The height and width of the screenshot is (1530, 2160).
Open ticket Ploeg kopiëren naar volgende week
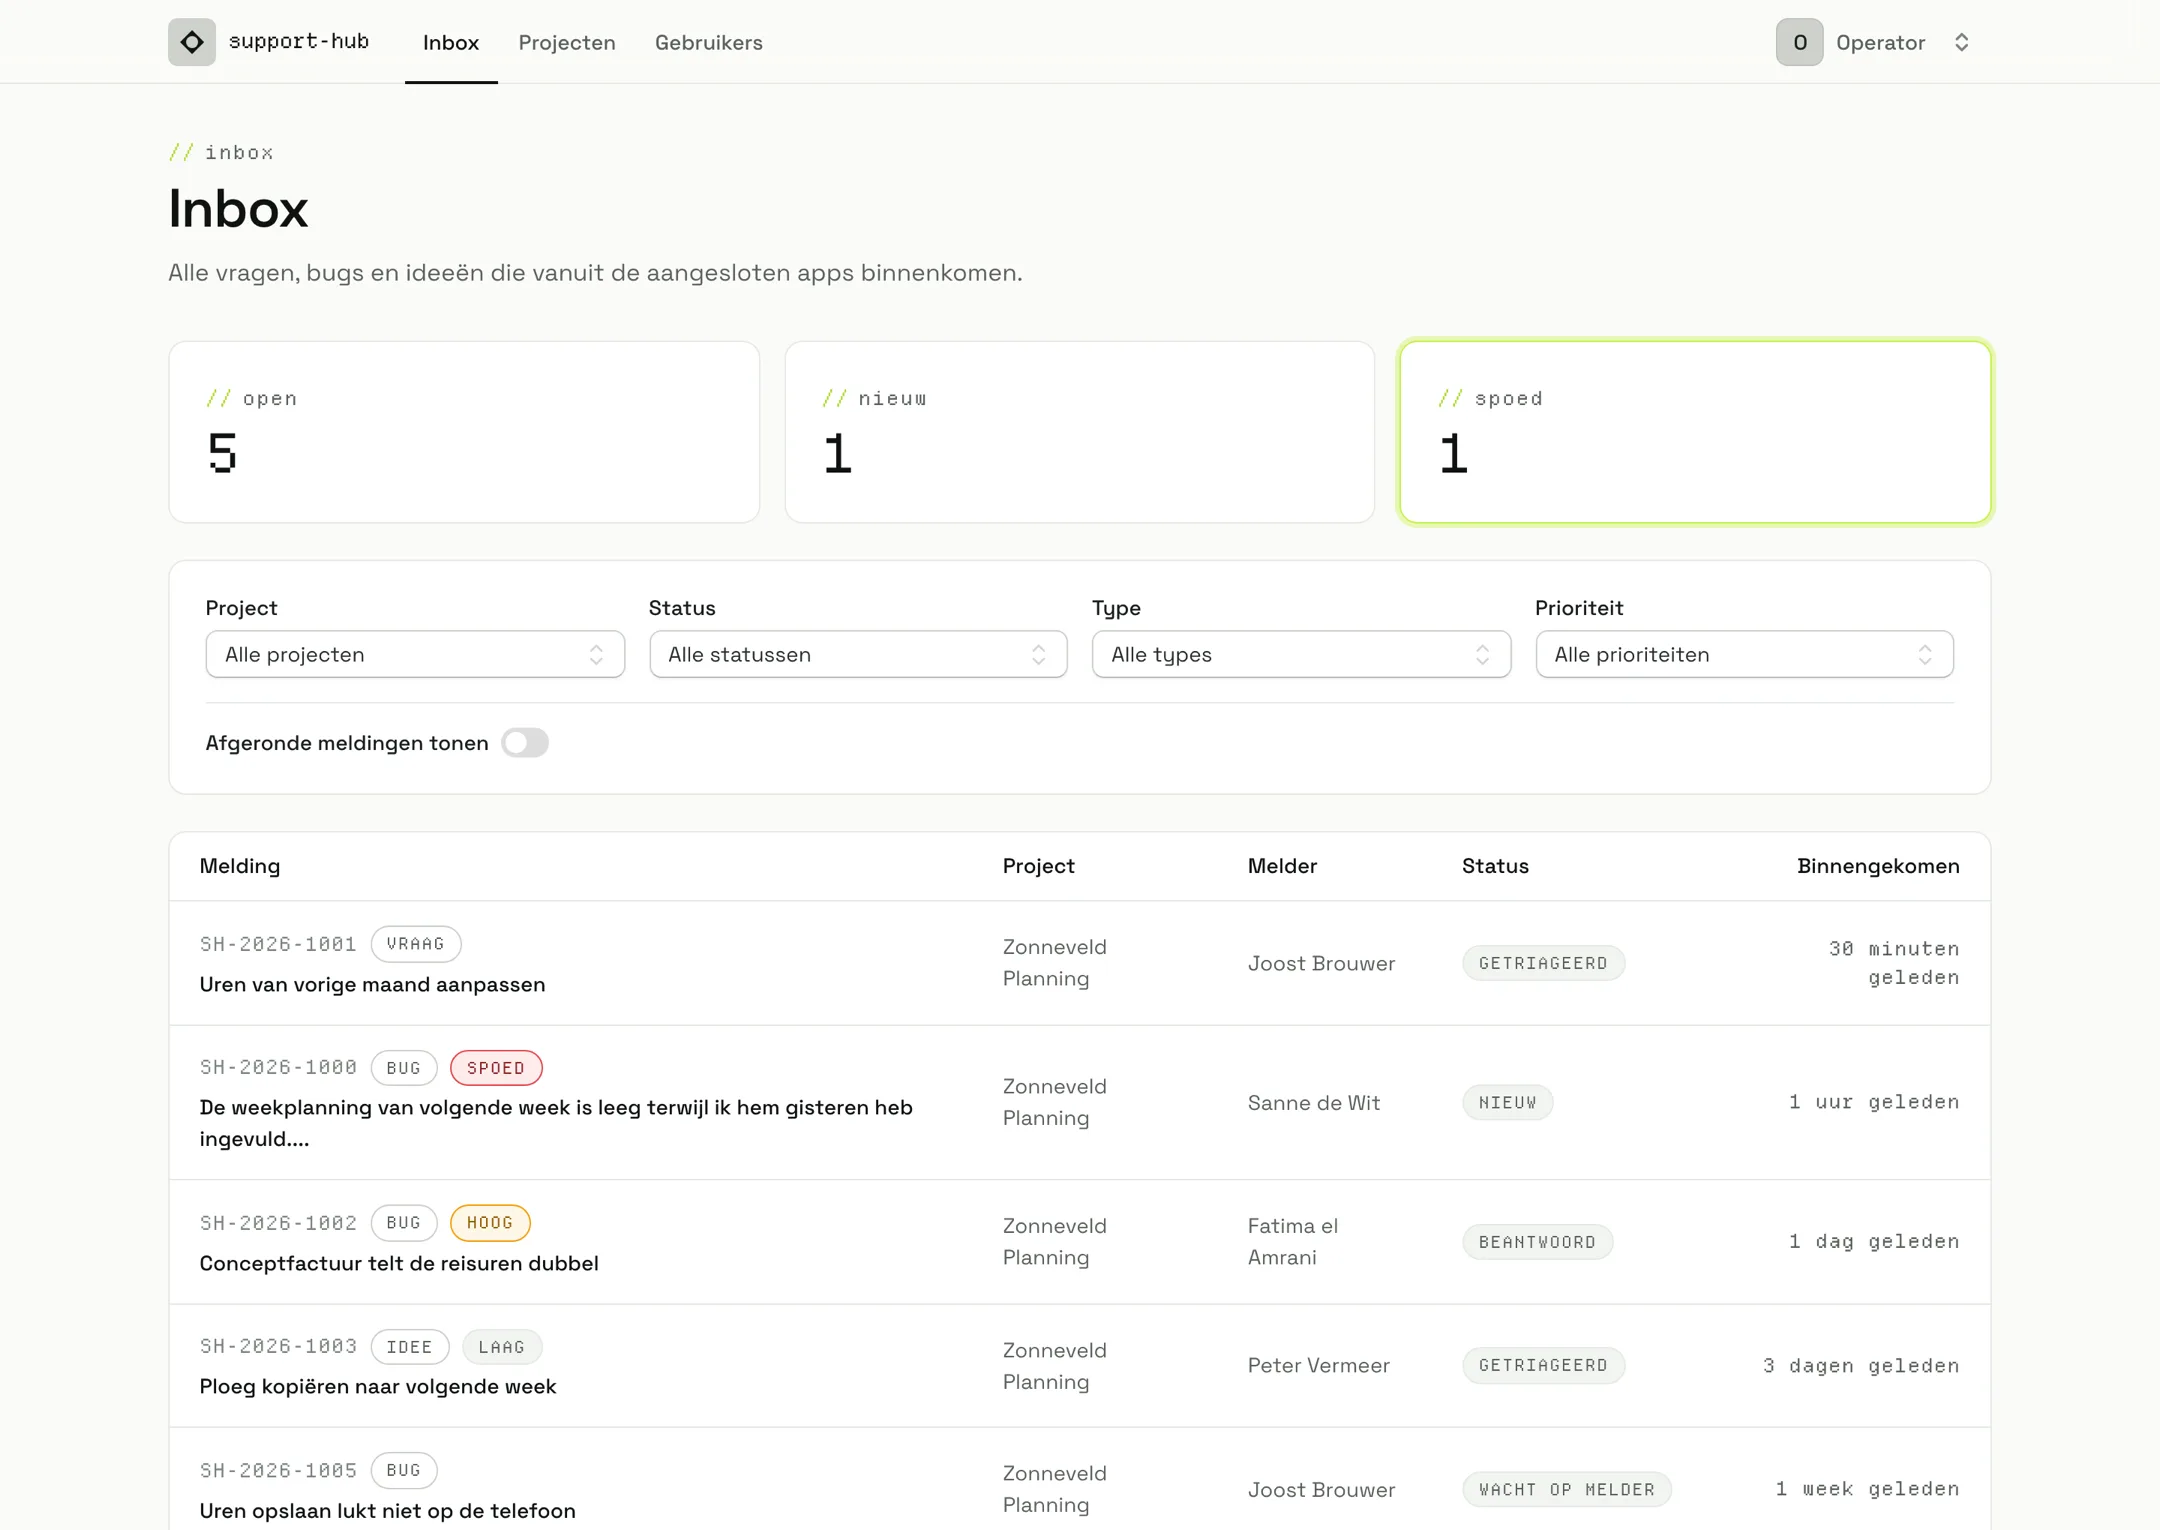coord(377,1386)
